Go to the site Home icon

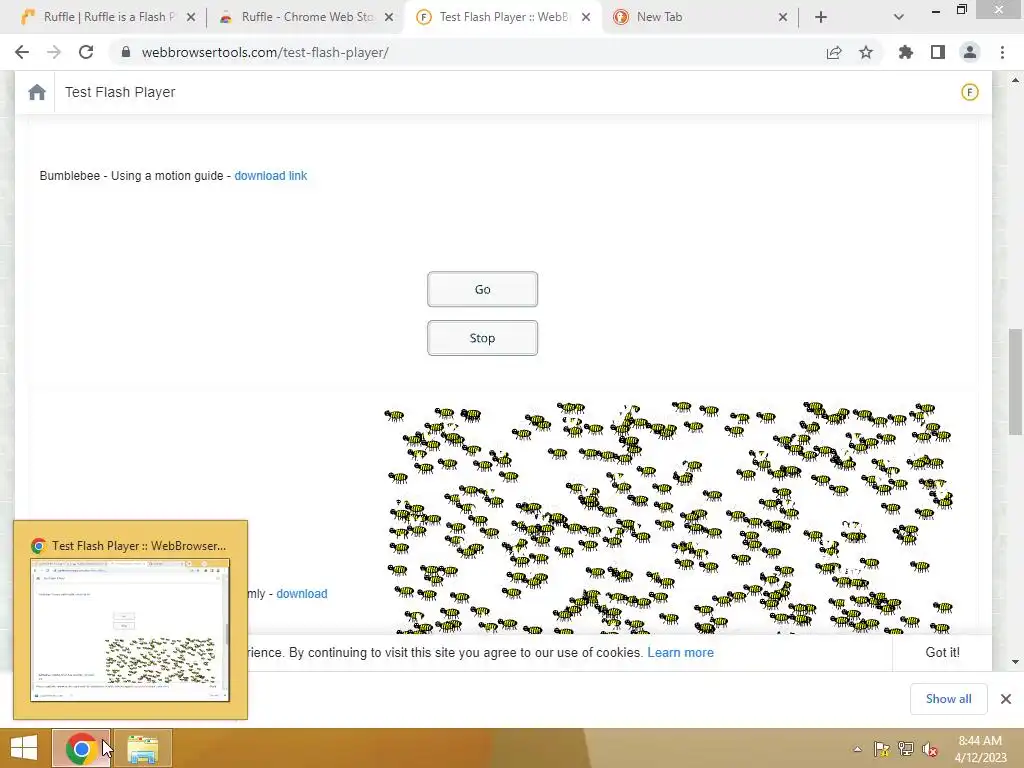coord(37,92)
